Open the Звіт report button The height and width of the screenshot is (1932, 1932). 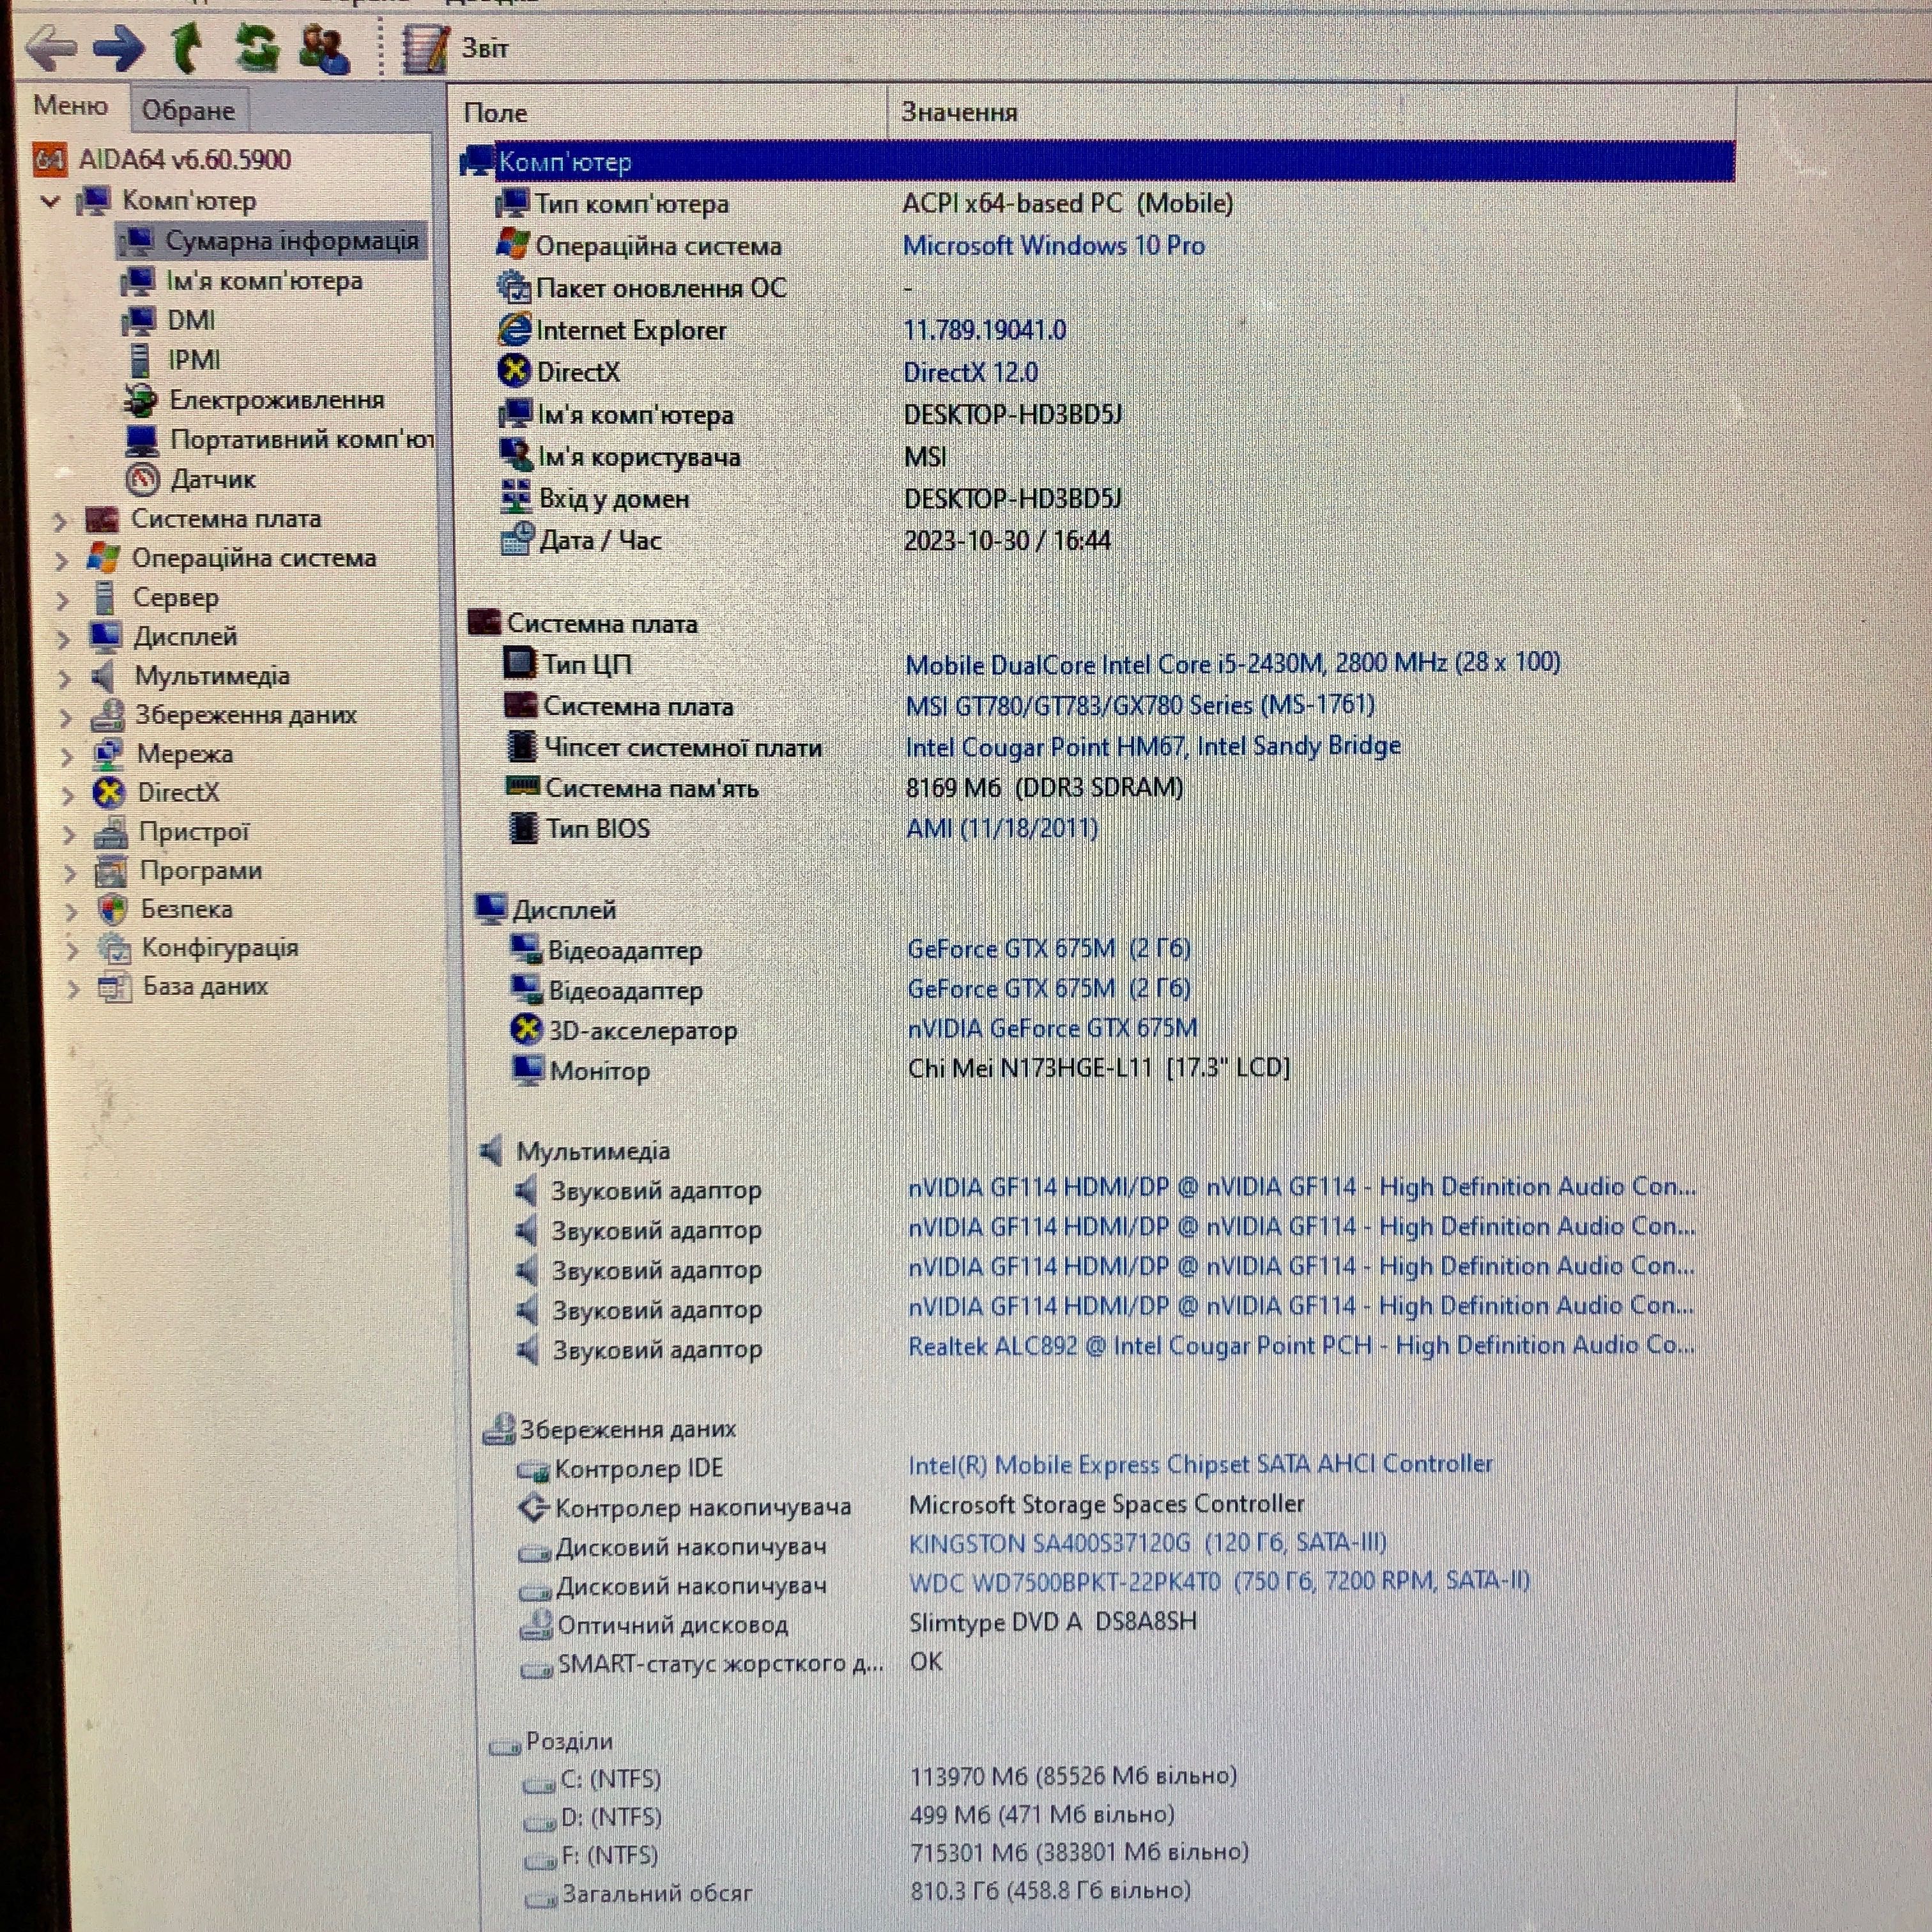[456, 48]
